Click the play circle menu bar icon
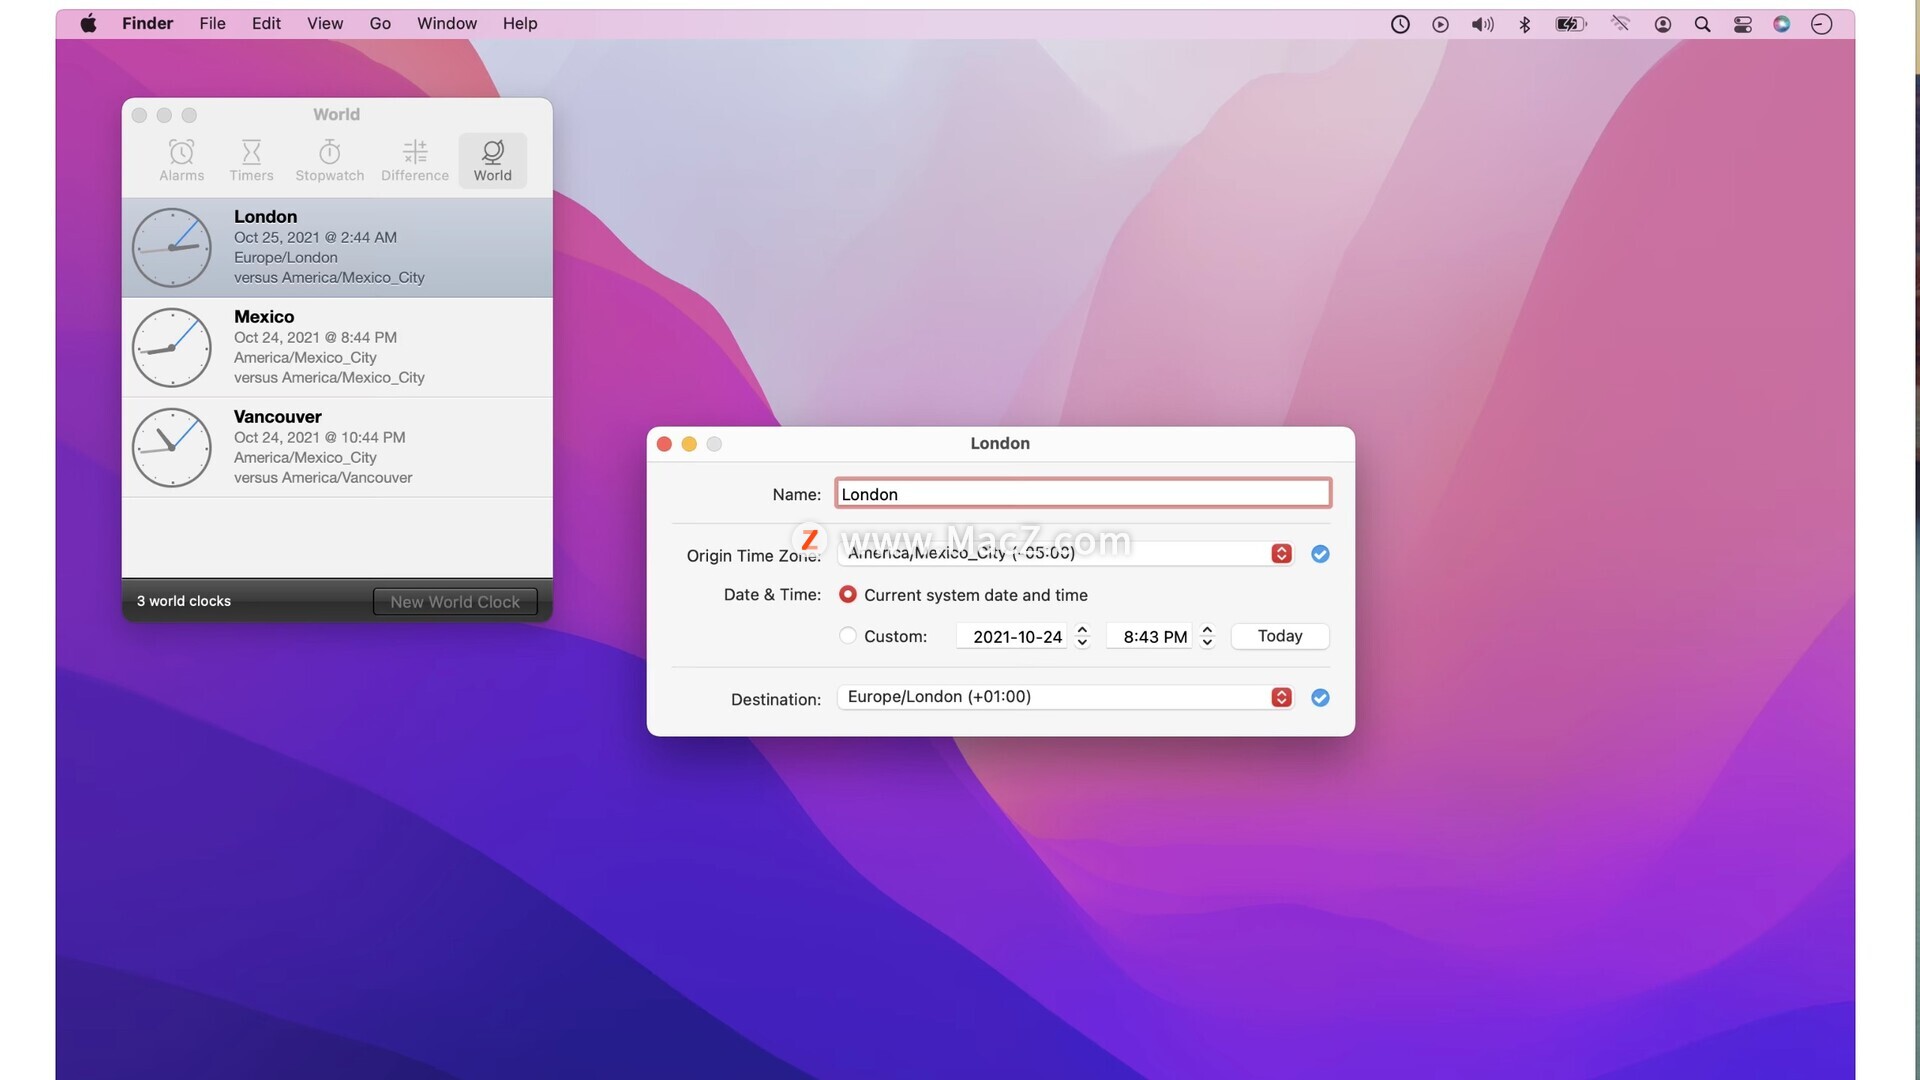1920x1080 pixels. 1440,24
